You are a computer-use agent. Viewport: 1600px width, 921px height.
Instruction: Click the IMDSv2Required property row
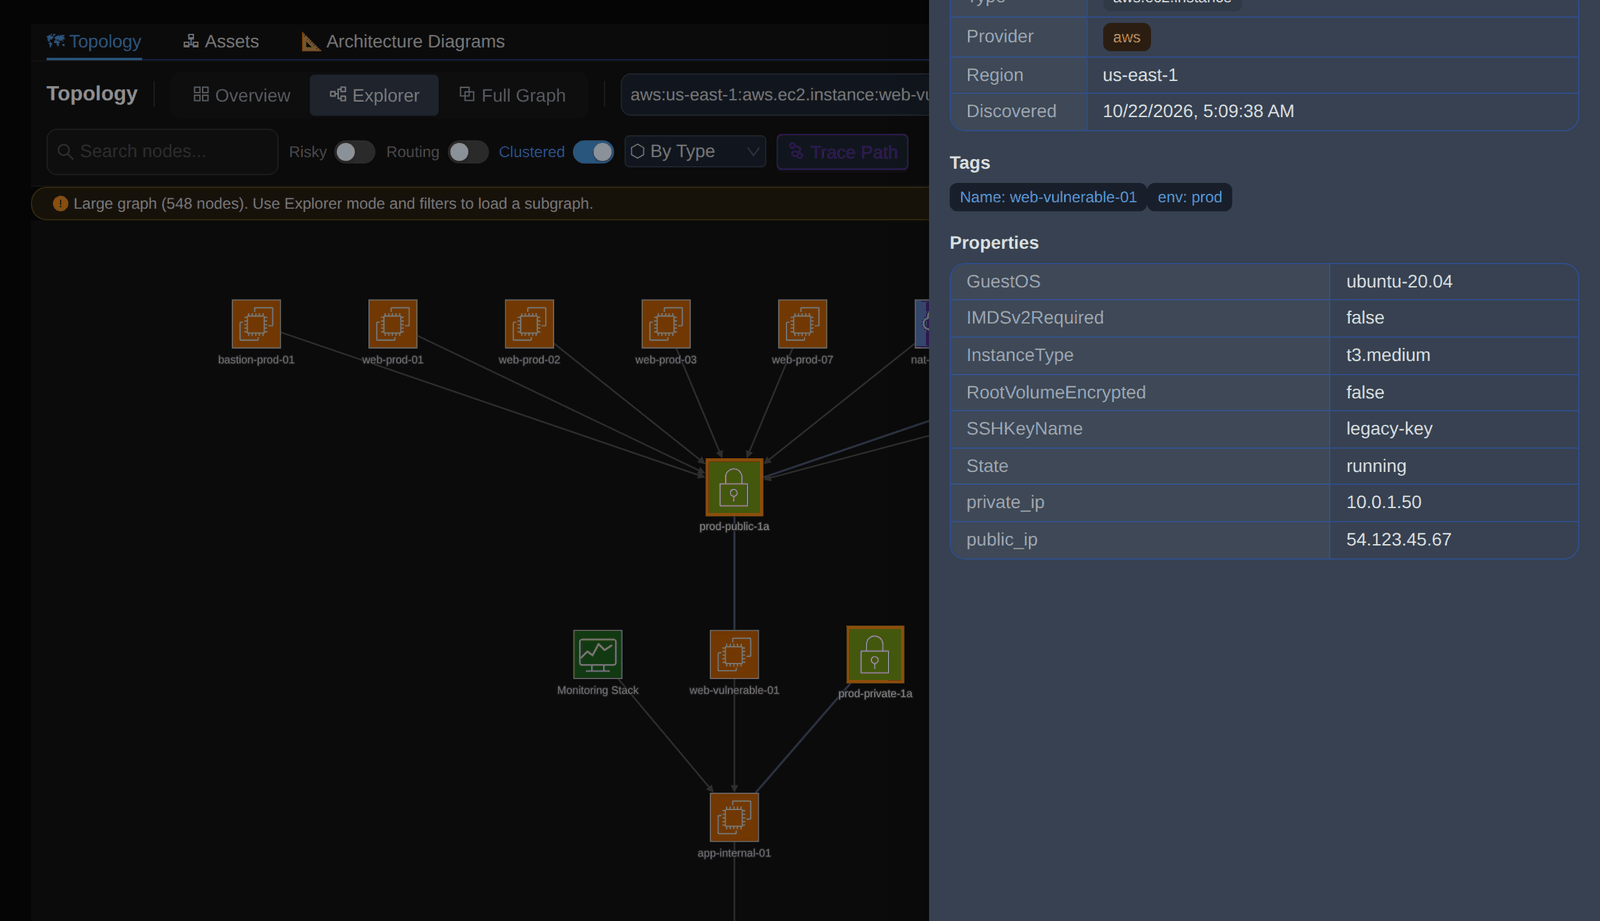tap(1264, 318)
